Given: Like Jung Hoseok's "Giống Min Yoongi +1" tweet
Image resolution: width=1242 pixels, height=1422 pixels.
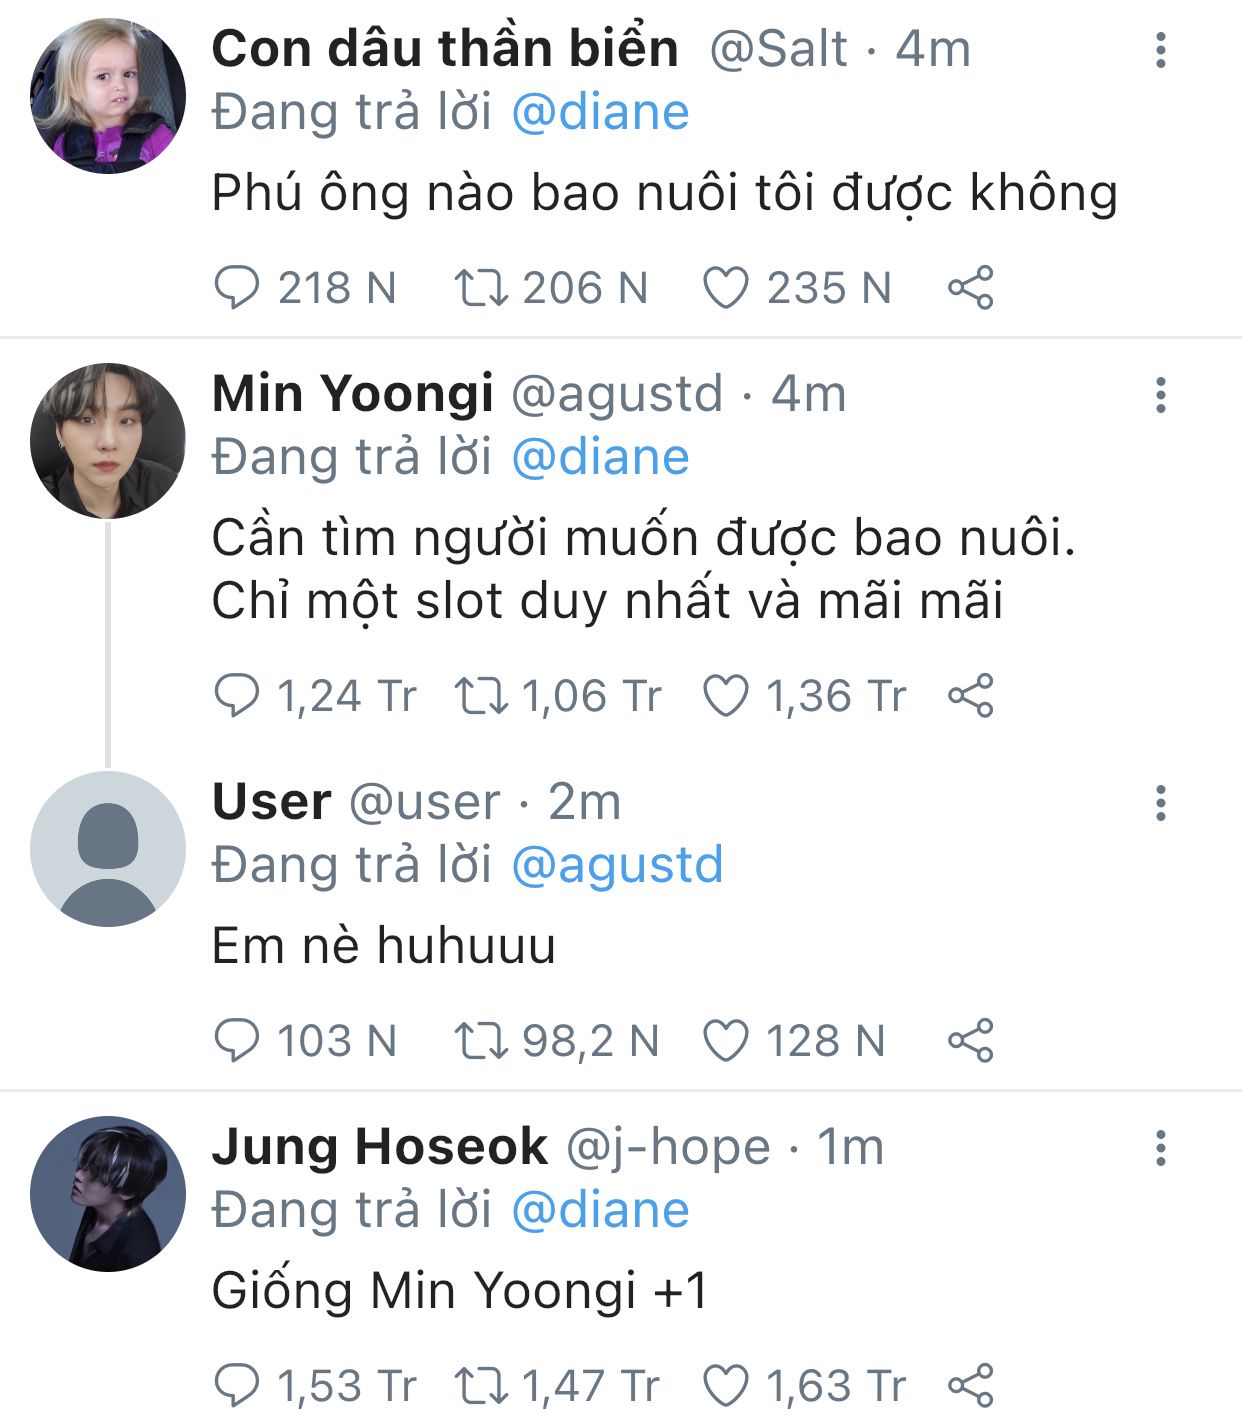Looking at the screenshot, I should point(726,1386).
